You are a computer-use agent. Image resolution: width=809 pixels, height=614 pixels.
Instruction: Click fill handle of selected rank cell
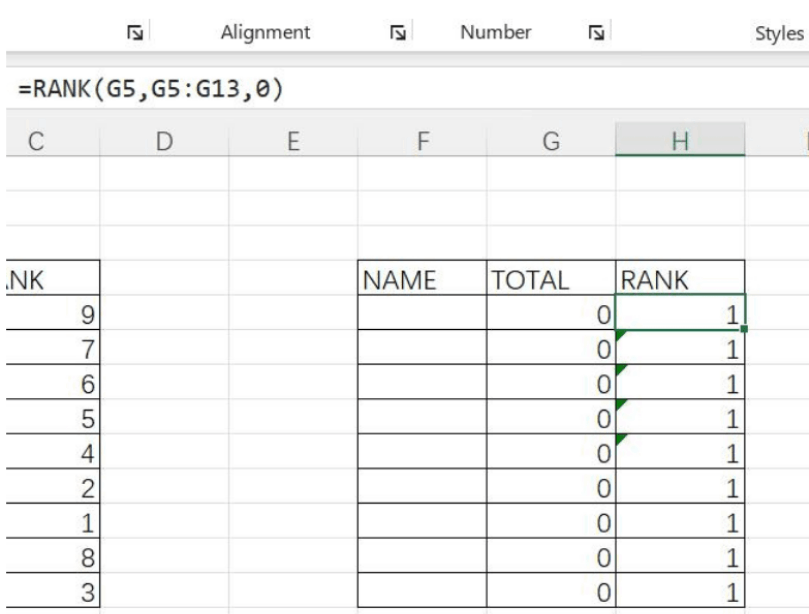pos(744,329)
